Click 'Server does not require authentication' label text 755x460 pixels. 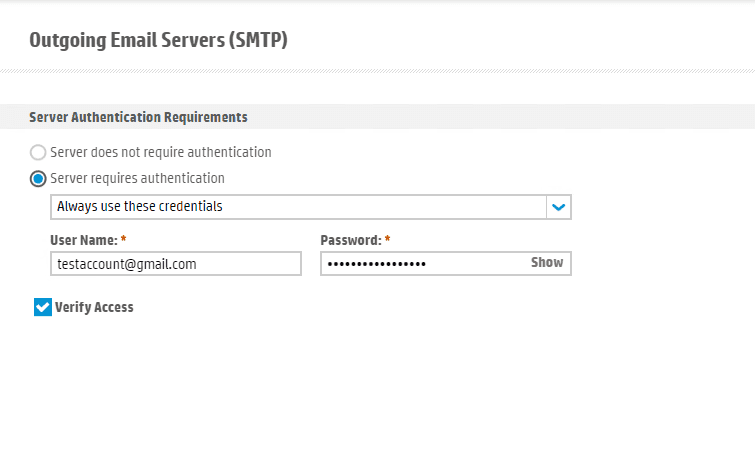coord(160,153)
